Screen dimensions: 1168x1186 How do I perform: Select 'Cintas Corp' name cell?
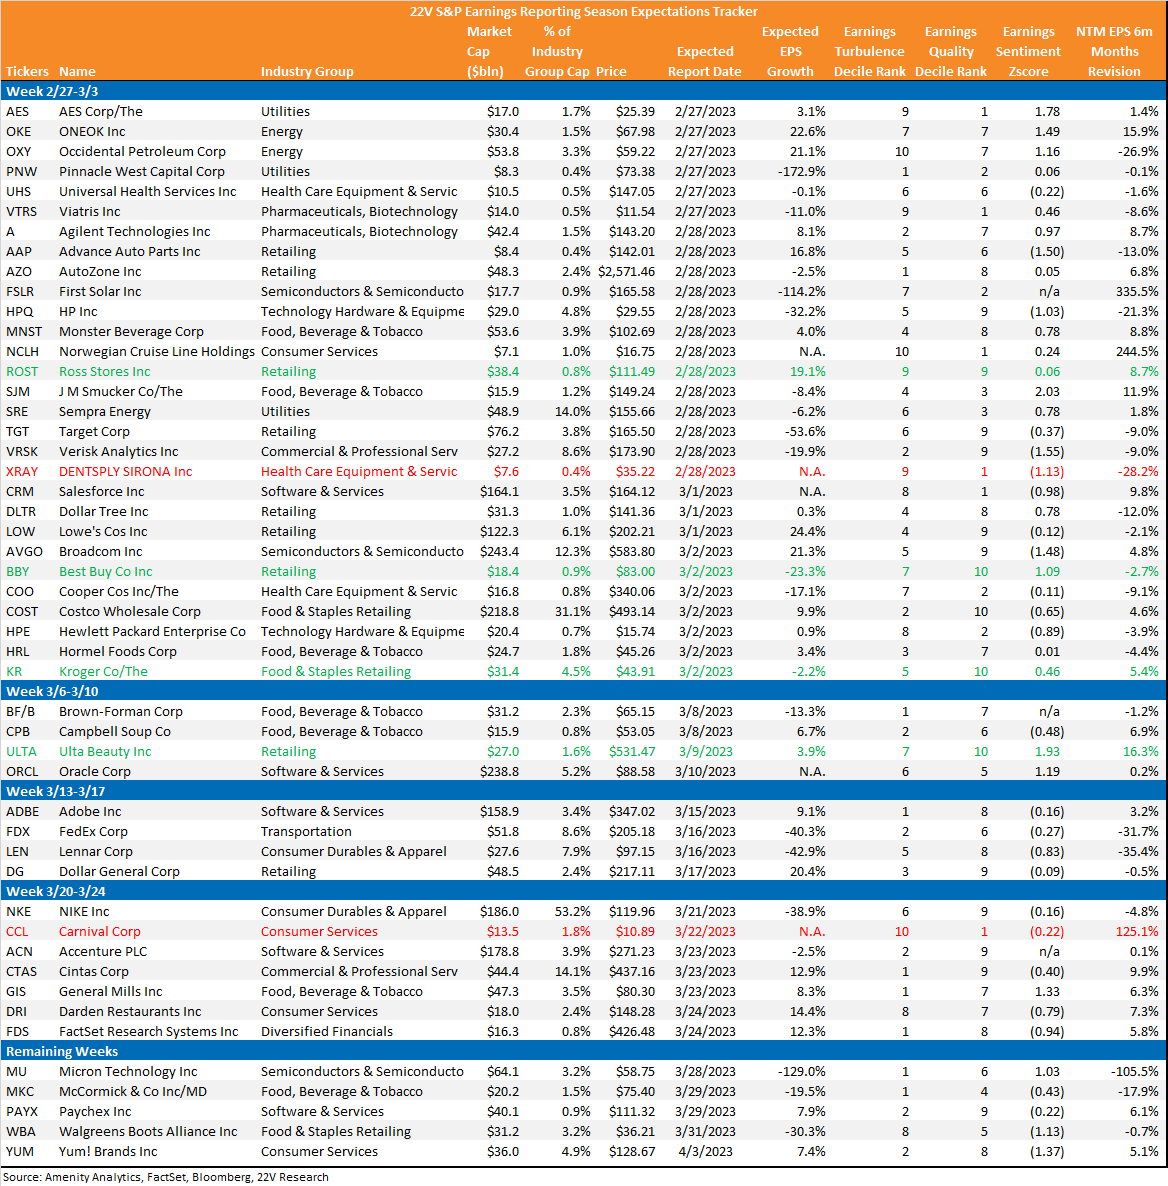(x=94, y=972)
